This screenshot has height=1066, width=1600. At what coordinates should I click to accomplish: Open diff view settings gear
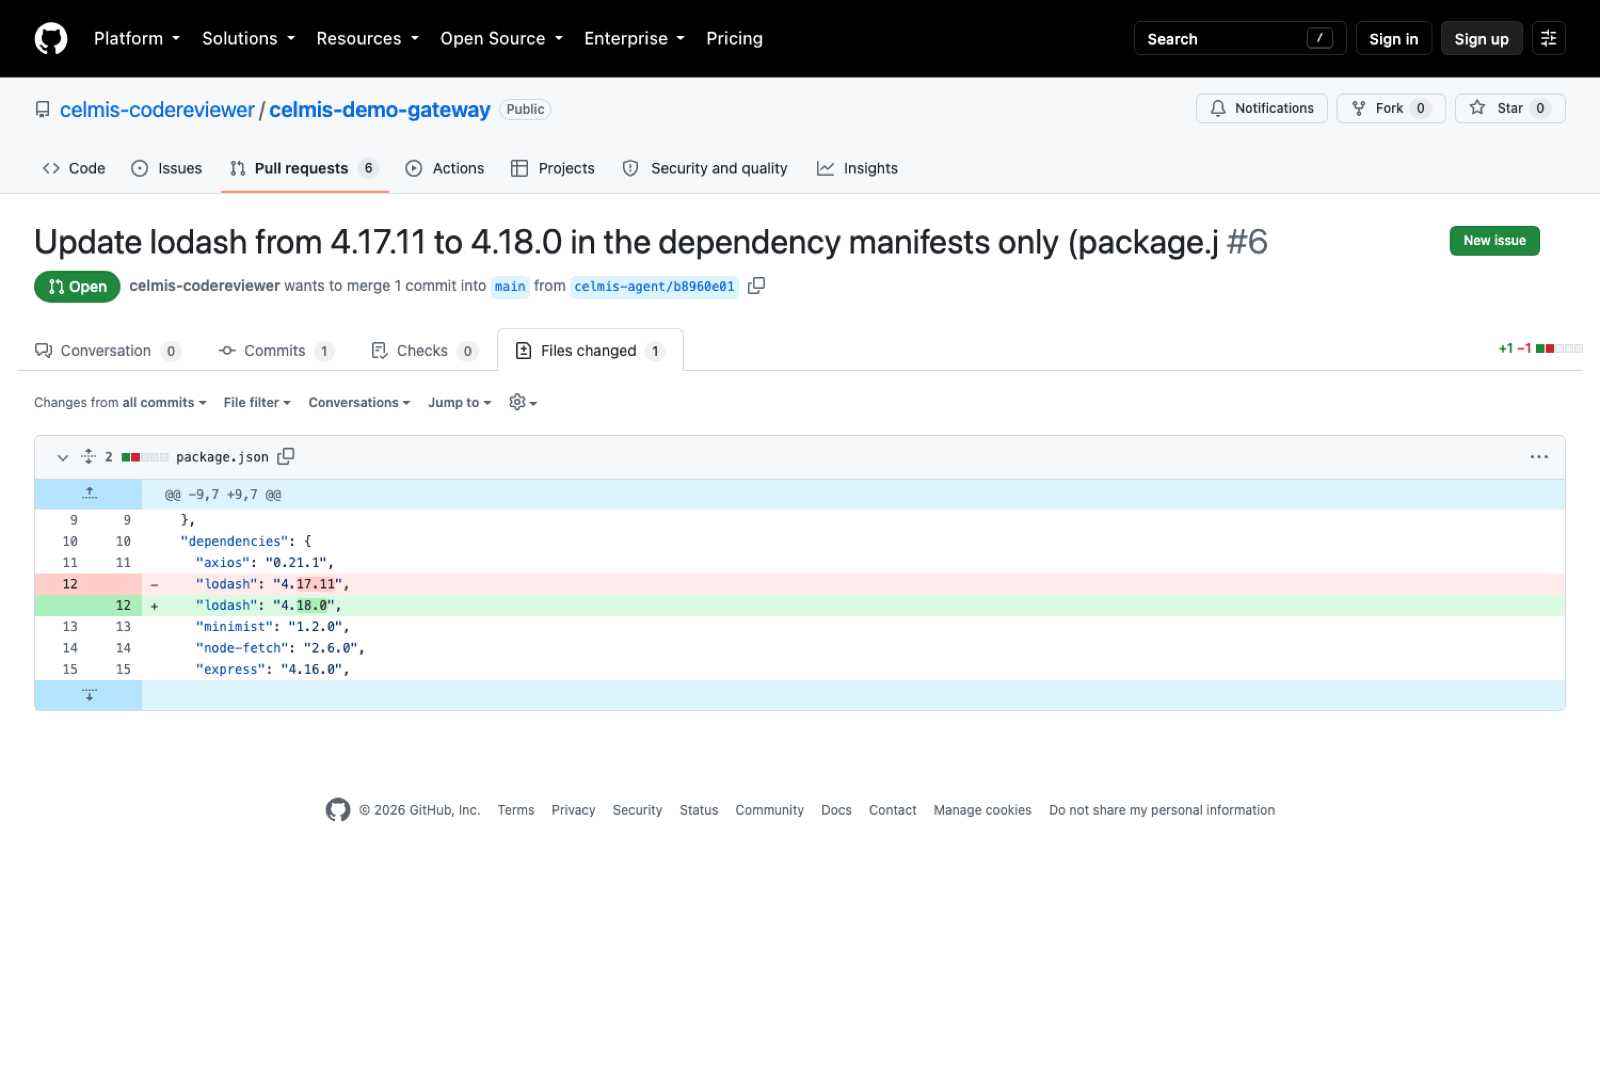tap(523, 402)
